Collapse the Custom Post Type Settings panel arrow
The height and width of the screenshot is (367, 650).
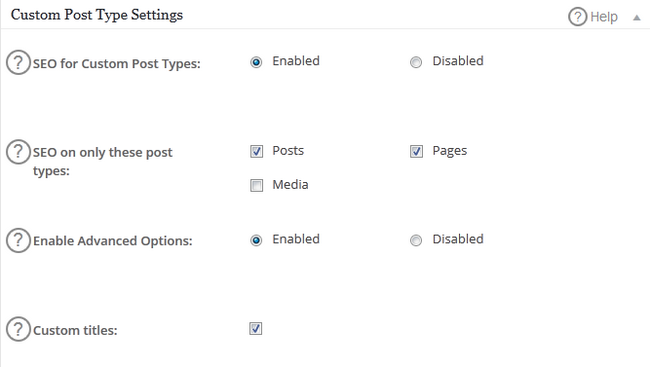pos(637,17)
